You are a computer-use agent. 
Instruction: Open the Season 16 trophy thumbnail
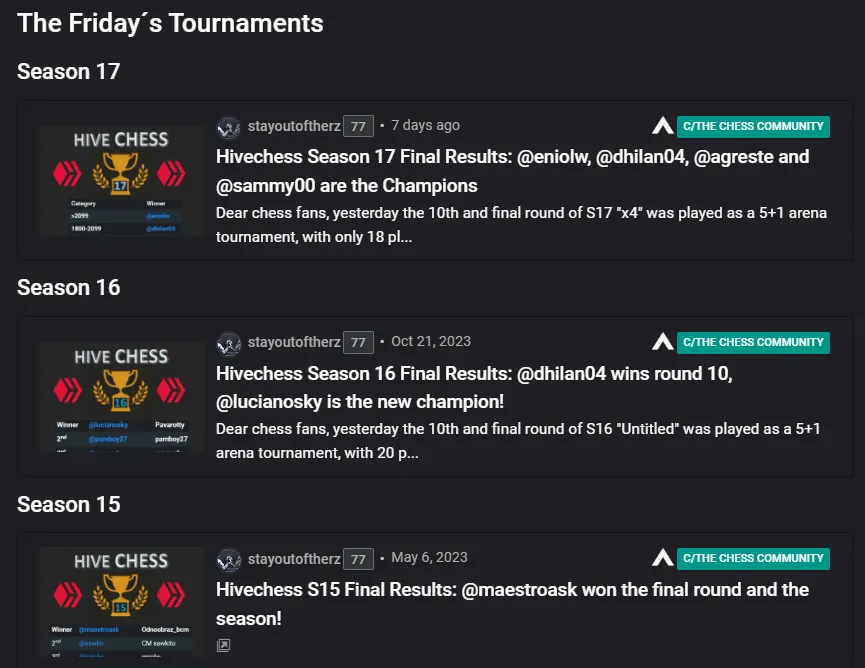click(x=121, y=397)
